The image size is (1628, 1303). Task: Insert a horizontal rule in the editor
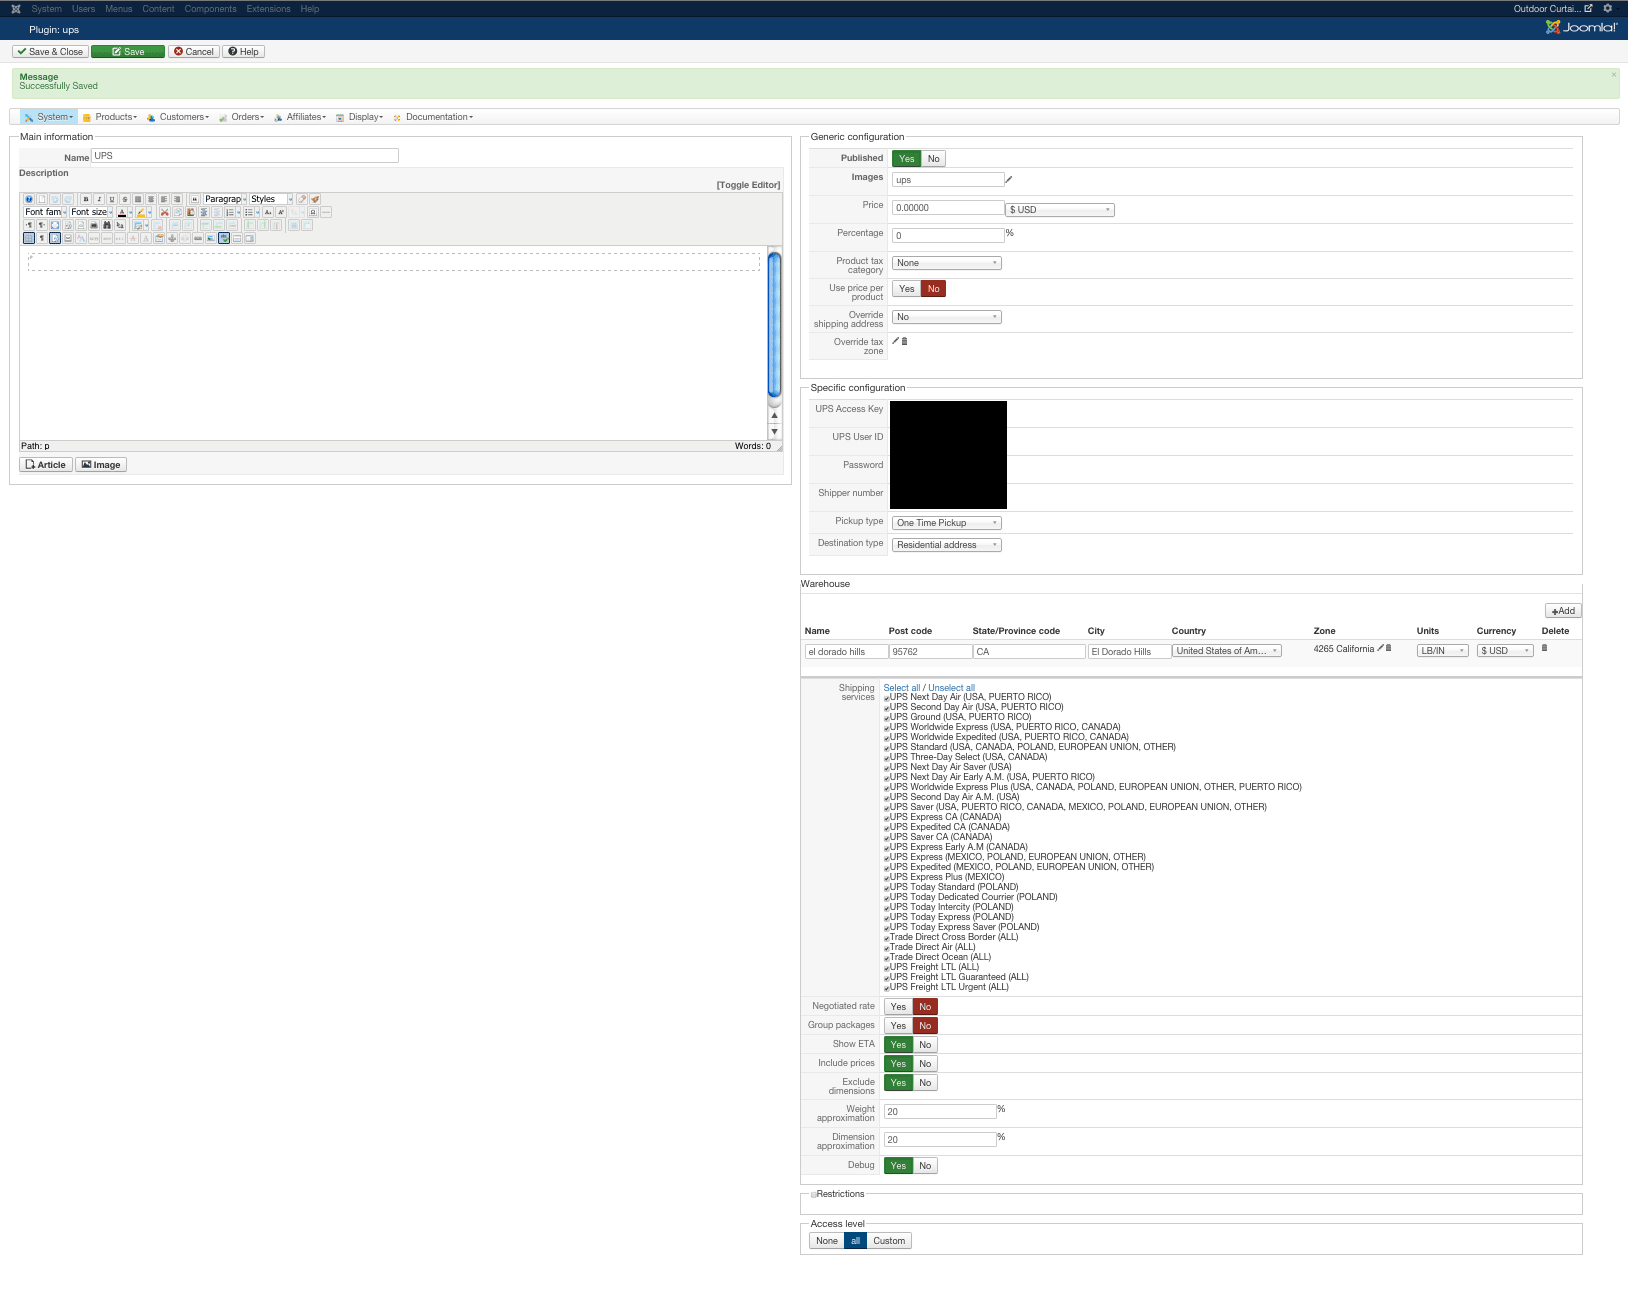coord(326,212)
